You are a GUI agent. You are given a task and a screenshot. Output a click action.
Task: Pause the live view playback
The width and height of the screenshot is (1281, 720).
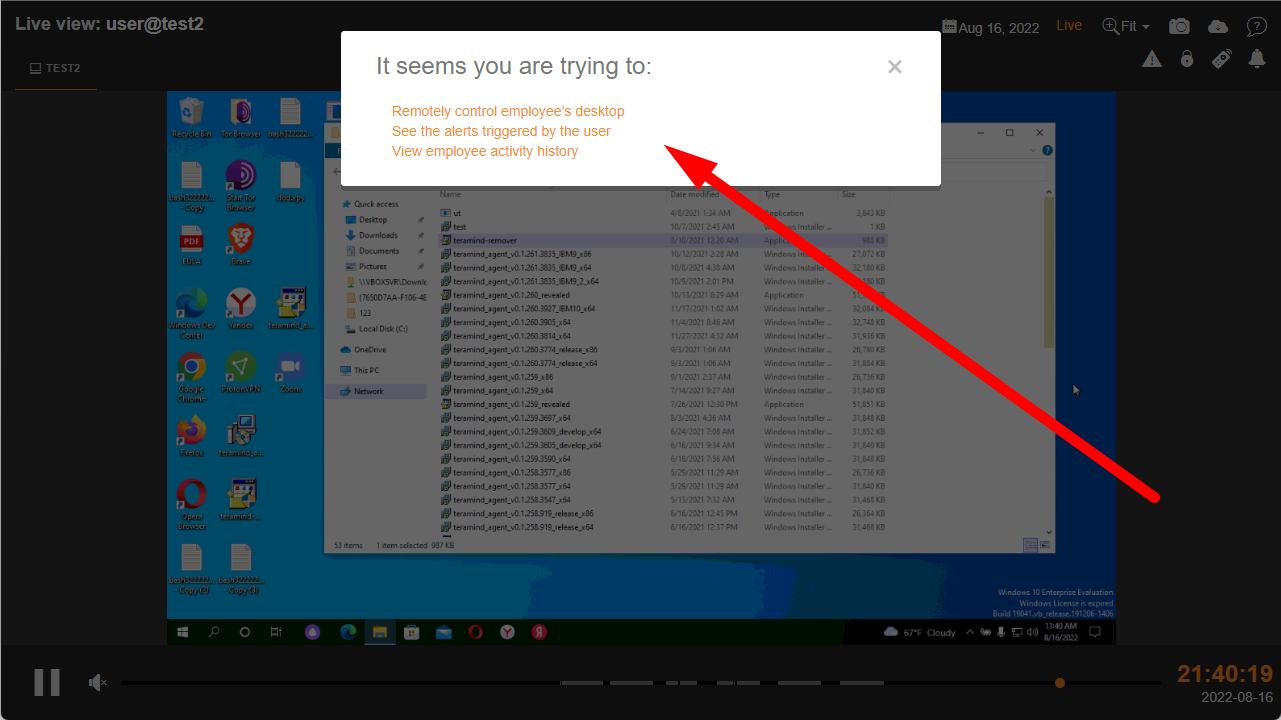[x=47, y=682]
